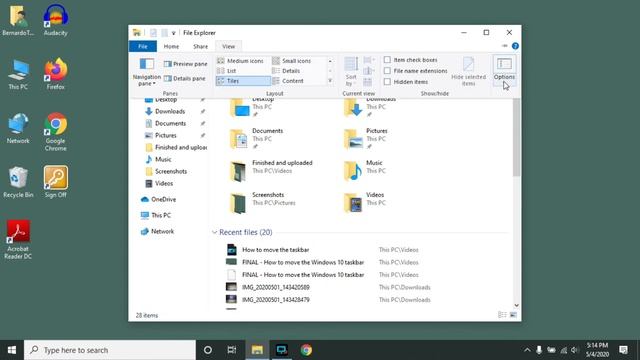Screen dimensions: 640x360
Task: Switch to details view status bar icon
Action: (x=502, y=315)
